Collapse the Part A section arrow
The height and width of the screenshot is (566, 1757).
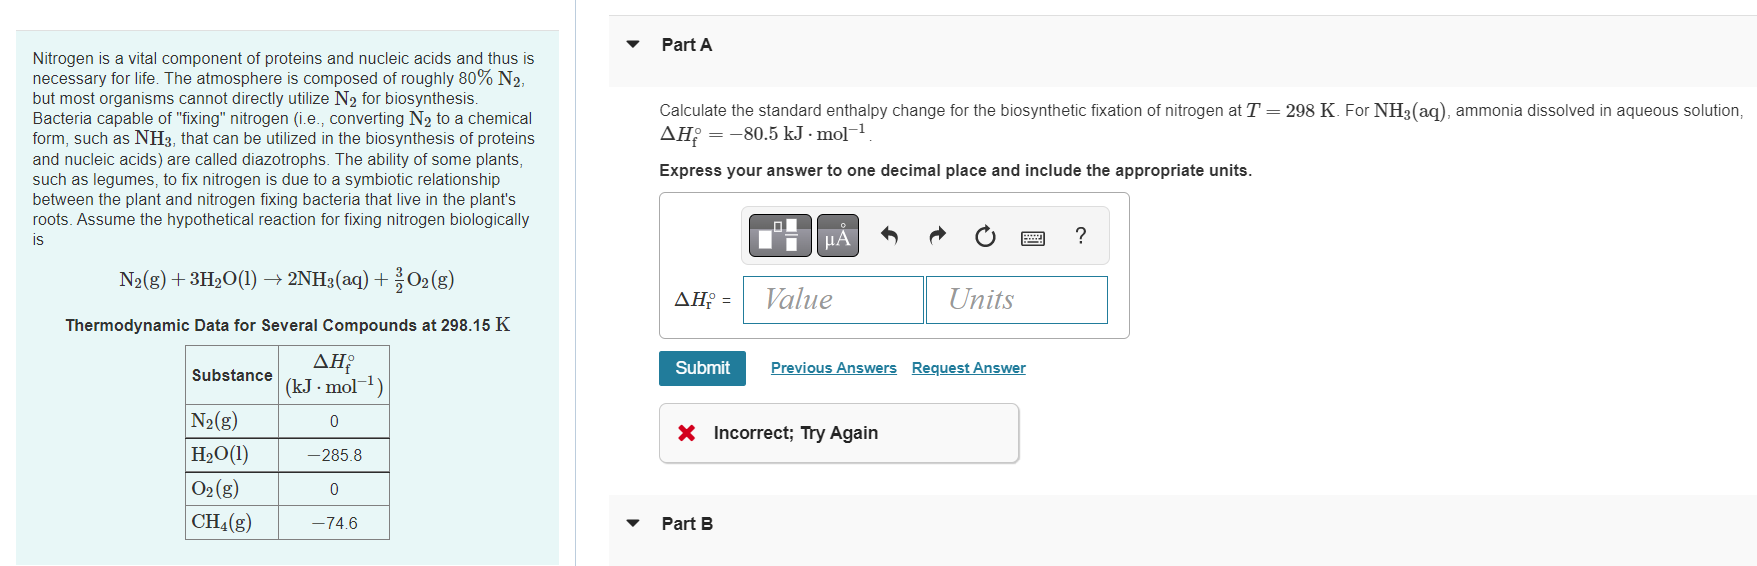coord(632,44)
